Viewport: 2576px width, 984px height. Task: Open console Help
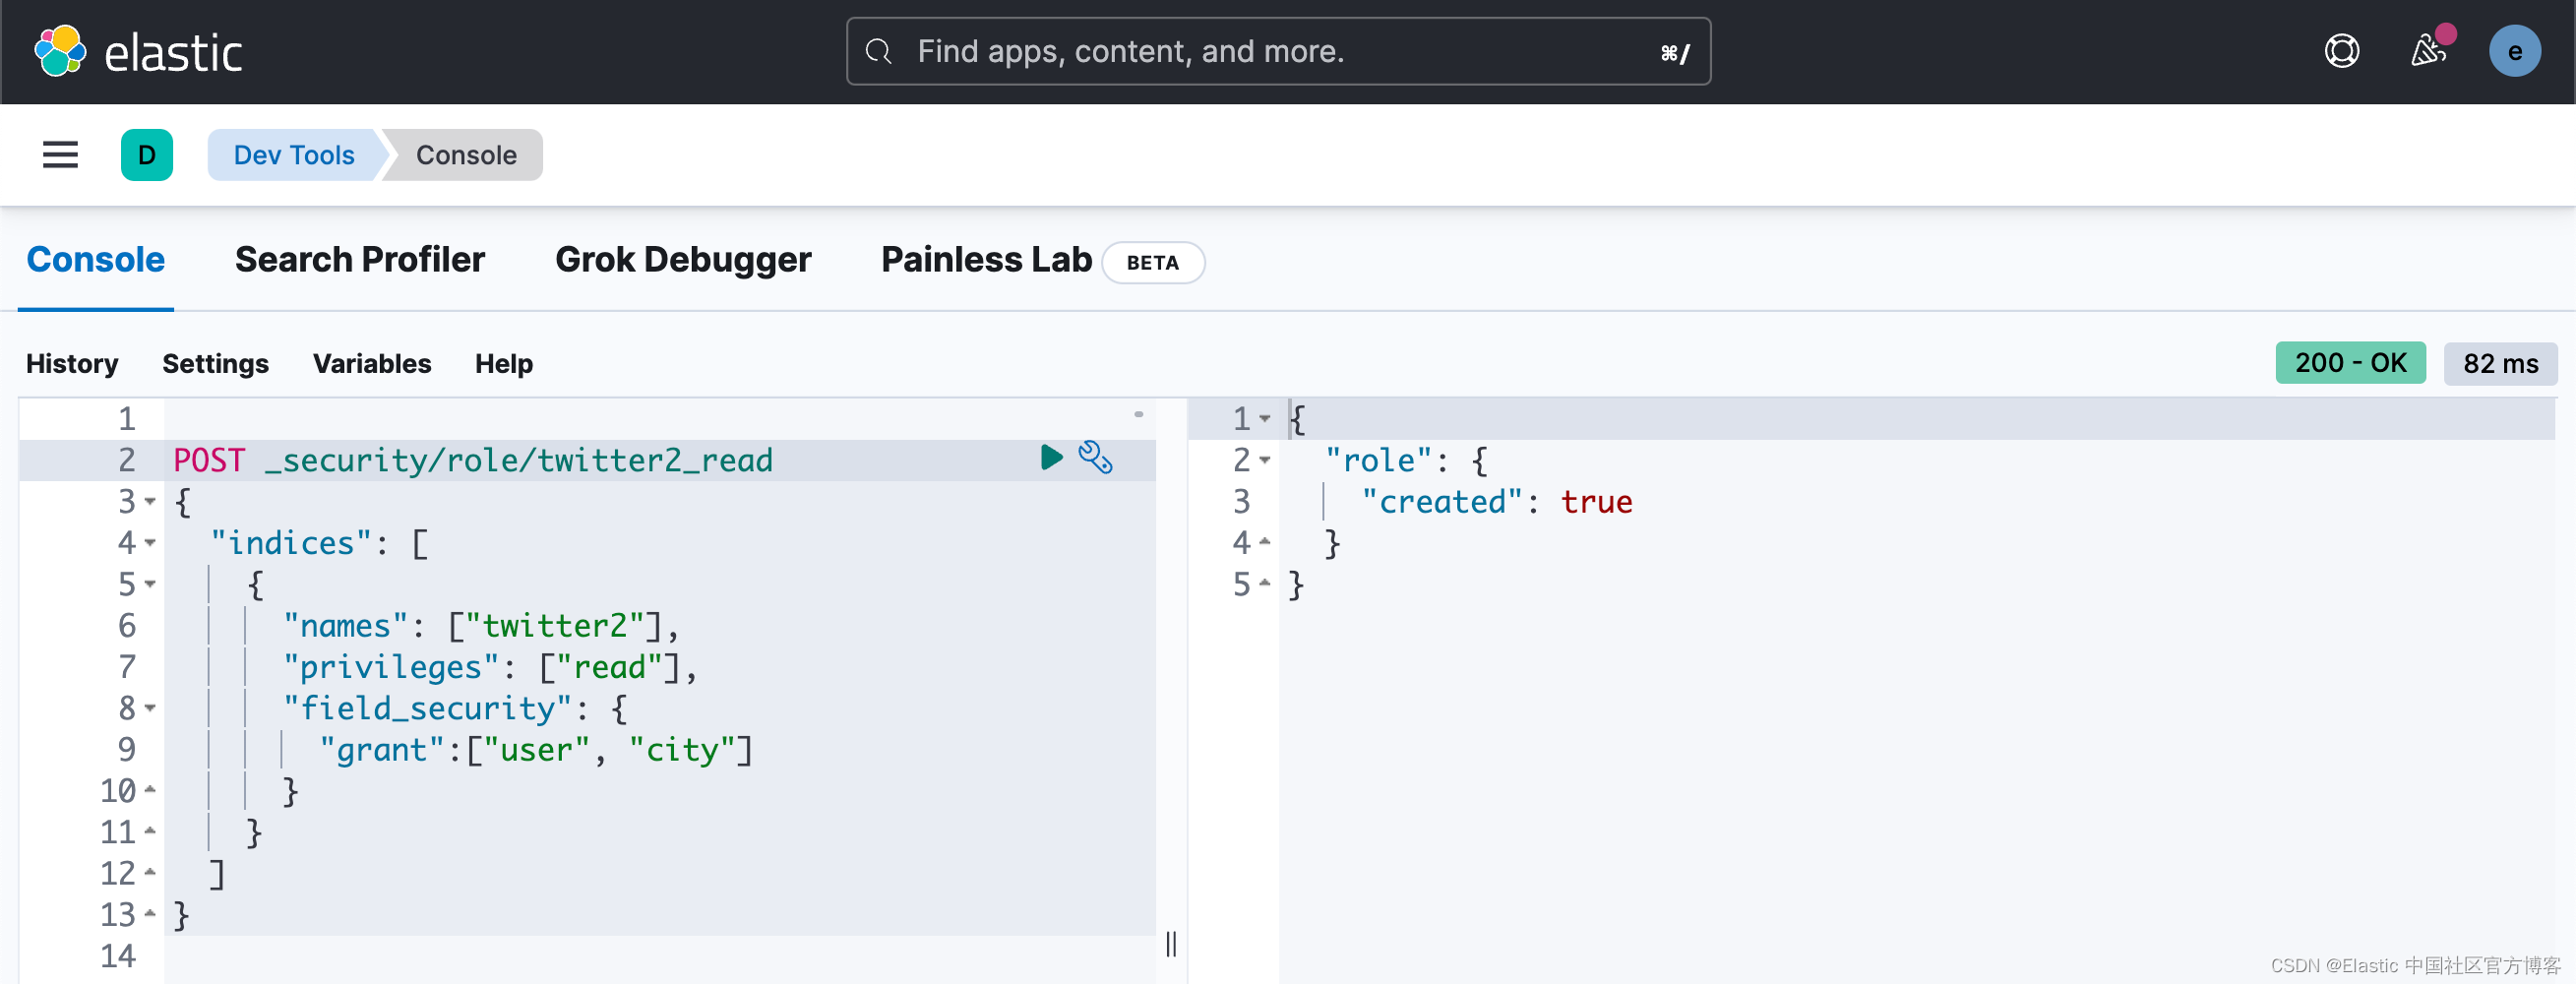point(504,364)
